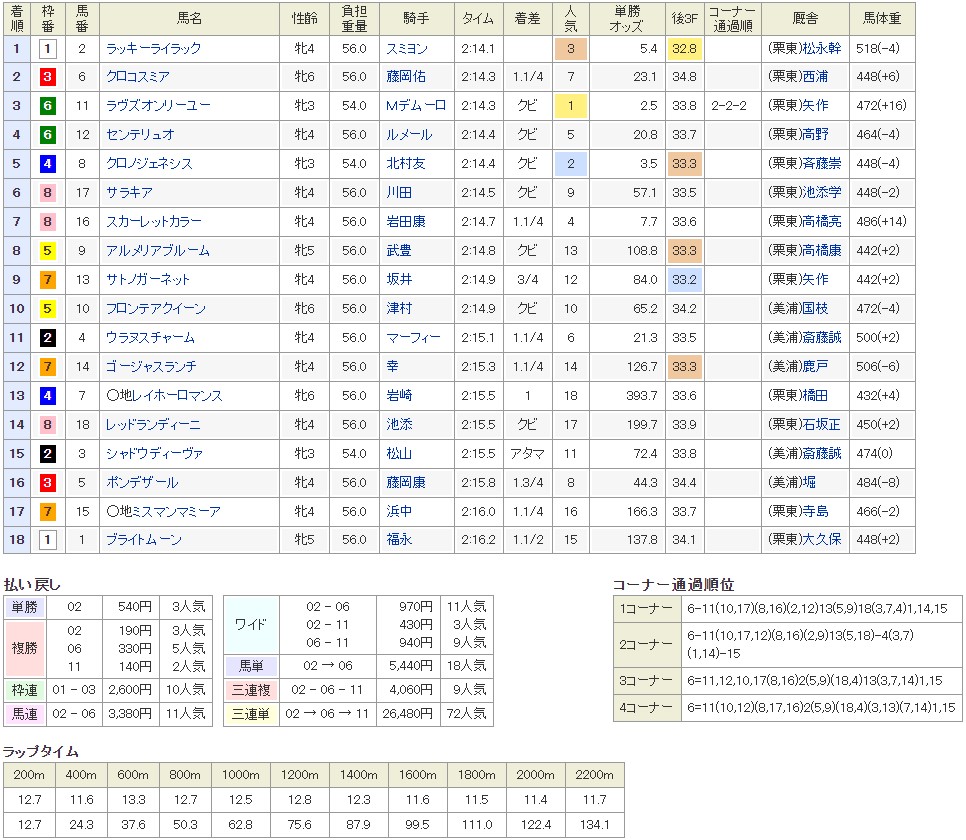Open horse link ラッキーライラック

click(153, 49)
